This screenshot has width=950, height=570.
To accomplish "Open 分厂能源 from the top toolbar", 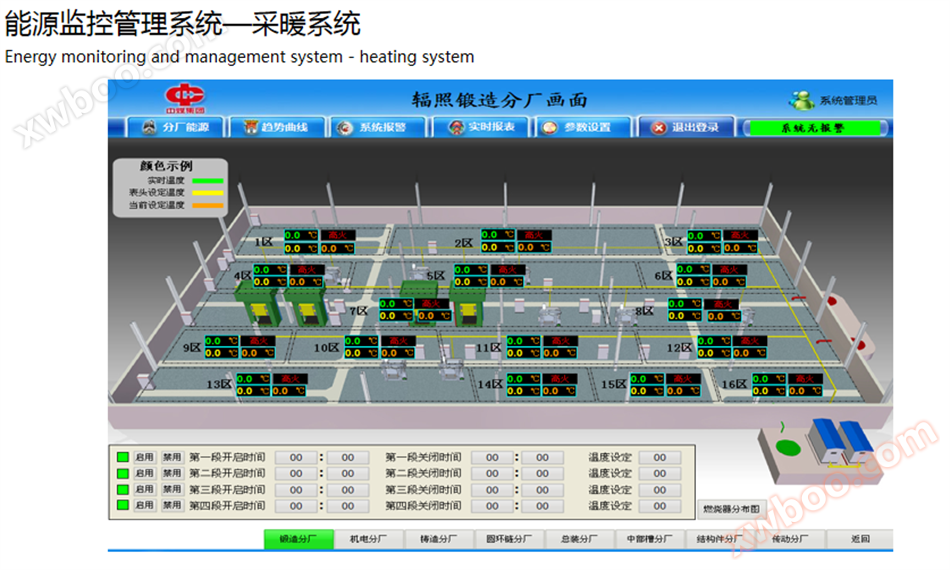I will [176, 127].
